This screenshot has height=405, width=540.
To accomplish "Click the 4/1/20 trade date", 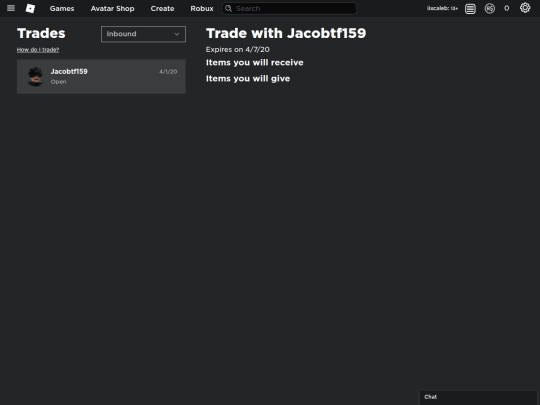I will [168, 72].
